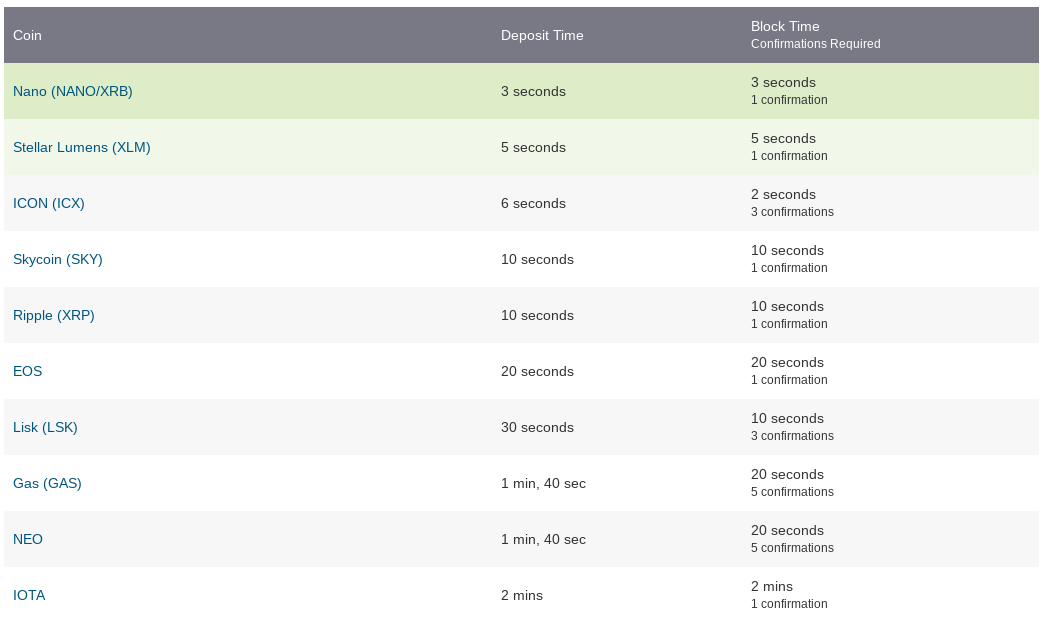Select ICON's deposit time "6 seconds"

click(533, 203)
